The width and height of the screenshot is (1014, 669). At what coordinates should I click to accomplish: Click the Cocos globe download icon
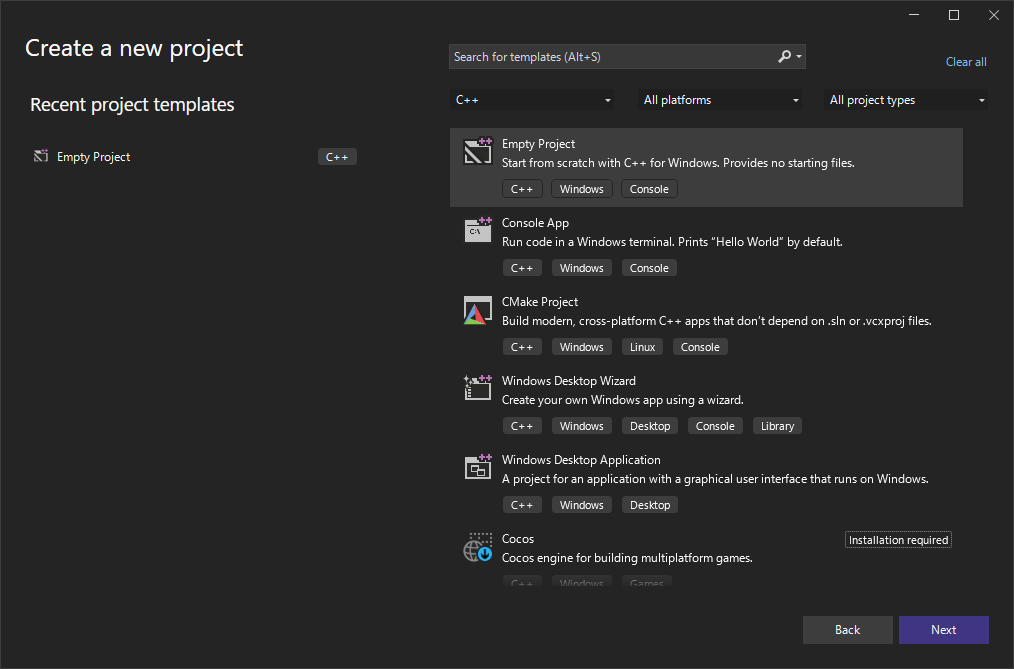pyautogui.click(x=478, y=547)
